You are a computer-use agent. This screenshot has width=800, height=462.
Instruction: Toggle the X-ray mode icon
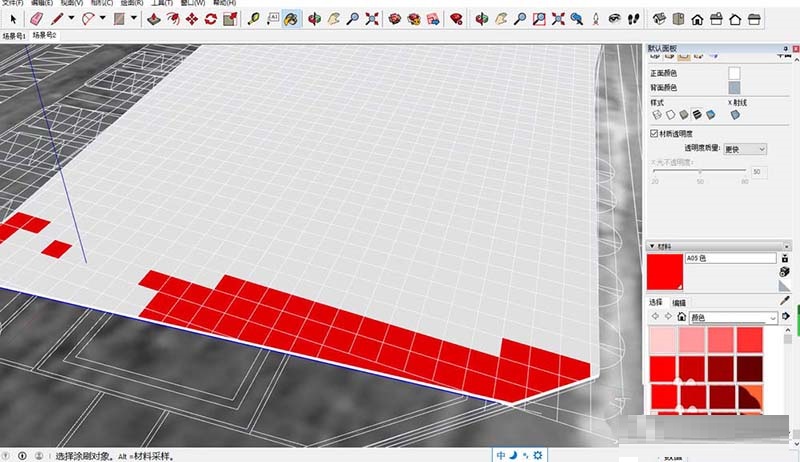tap(735, 115)
